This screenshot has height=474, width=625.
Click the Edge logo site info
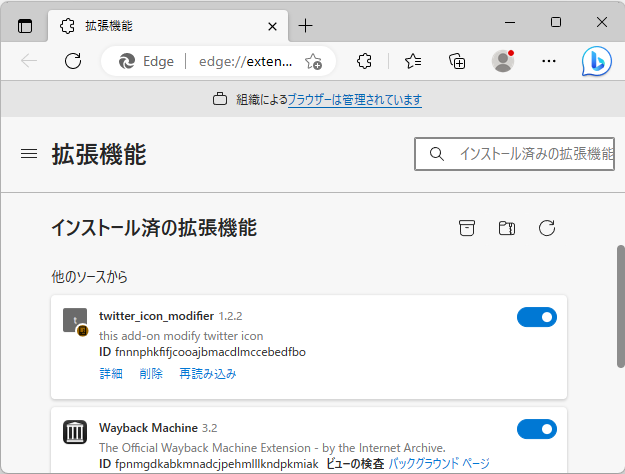pos(146,61)
